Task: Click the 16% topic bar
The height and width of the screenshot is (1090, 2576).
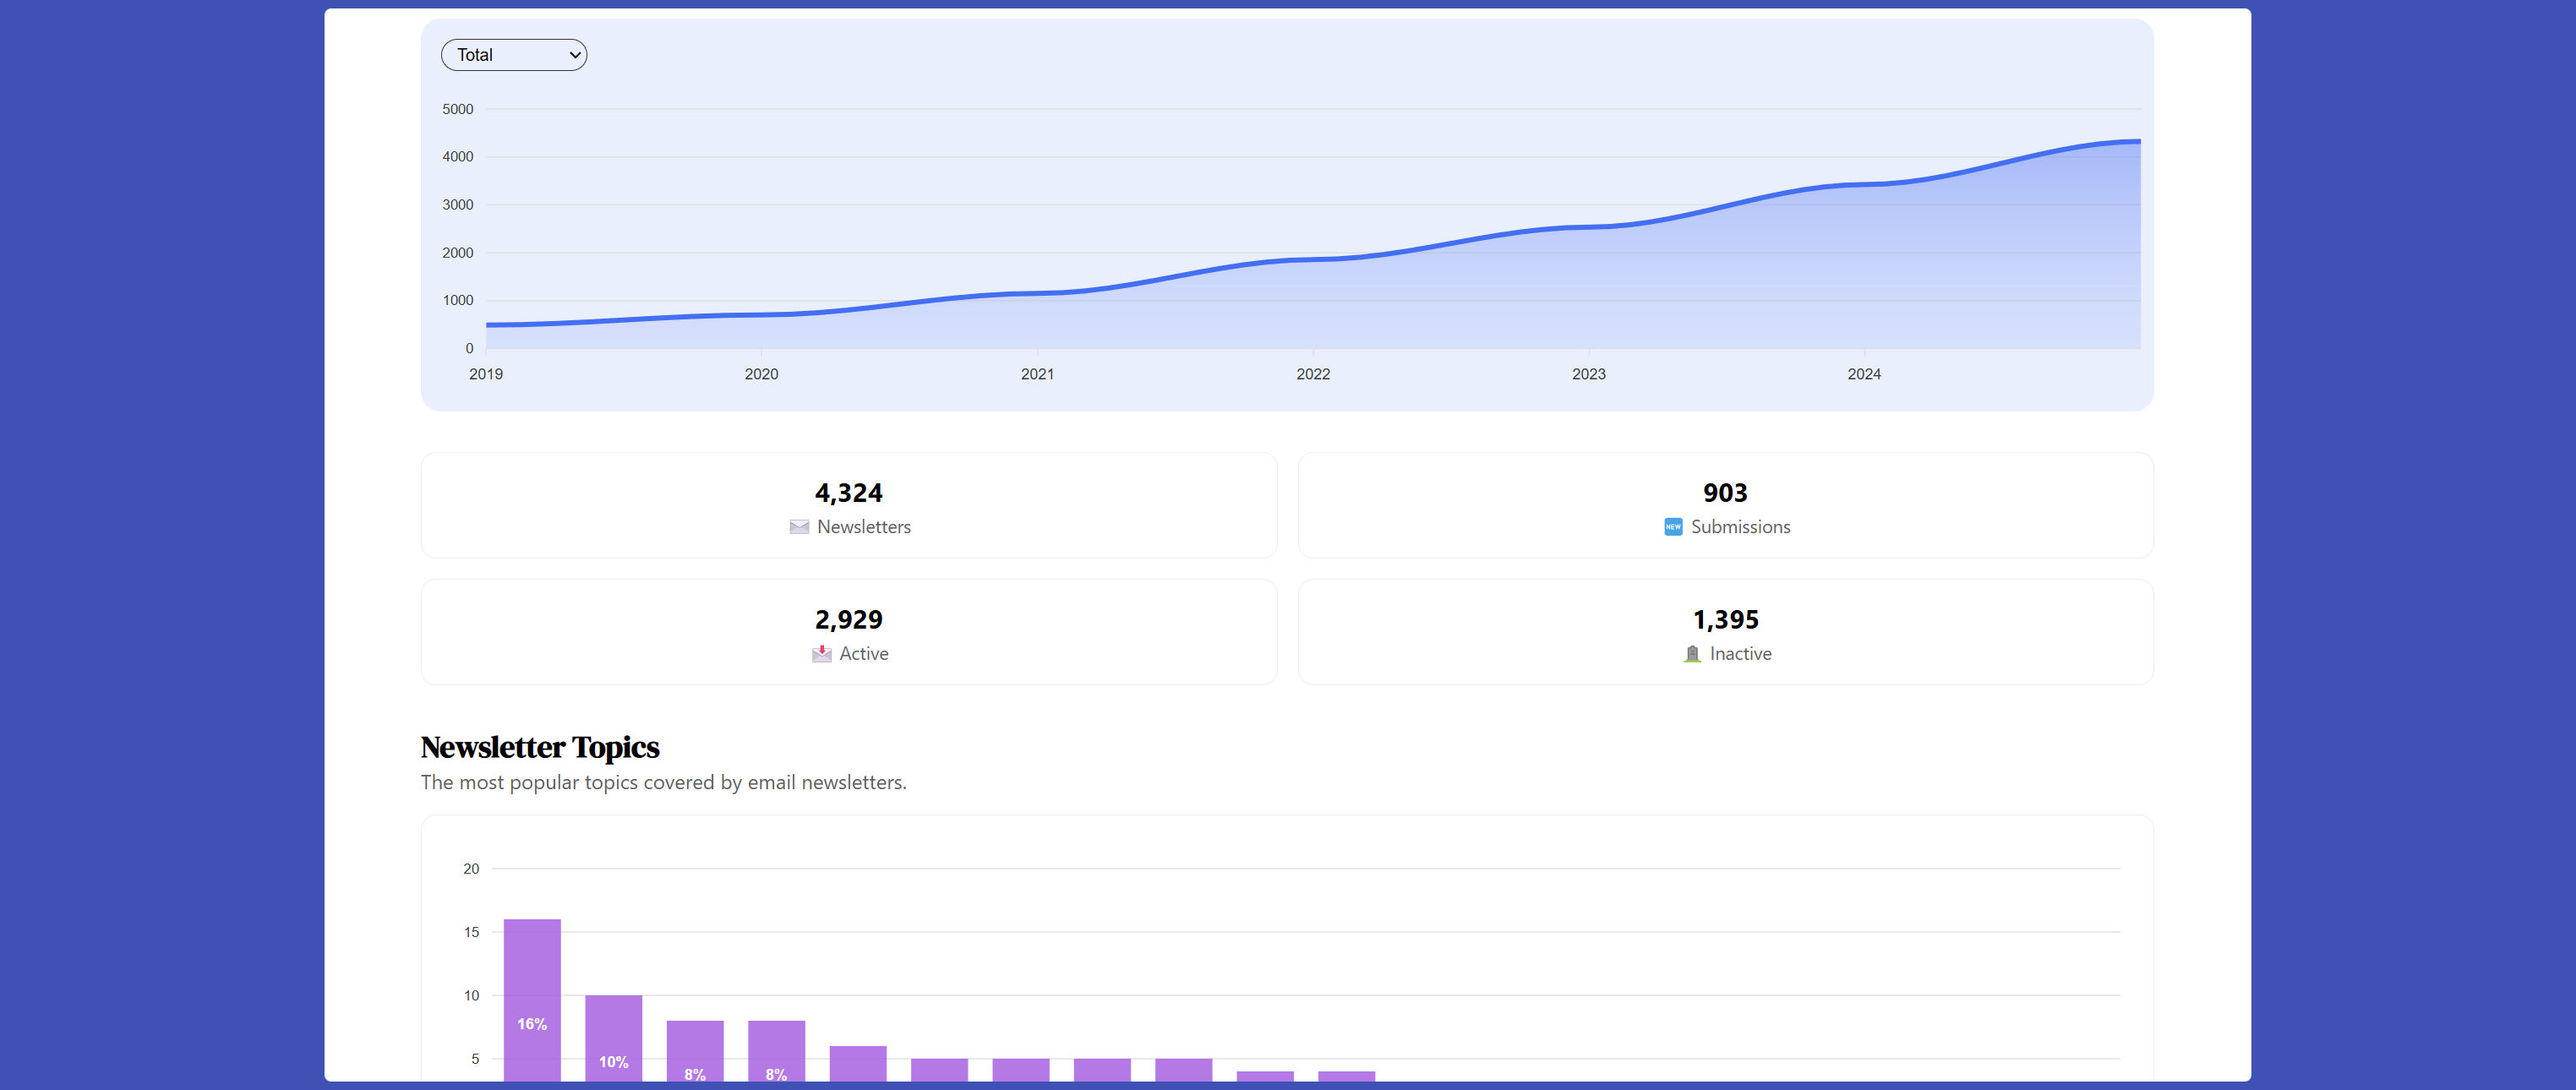Action: pos(532,999)
